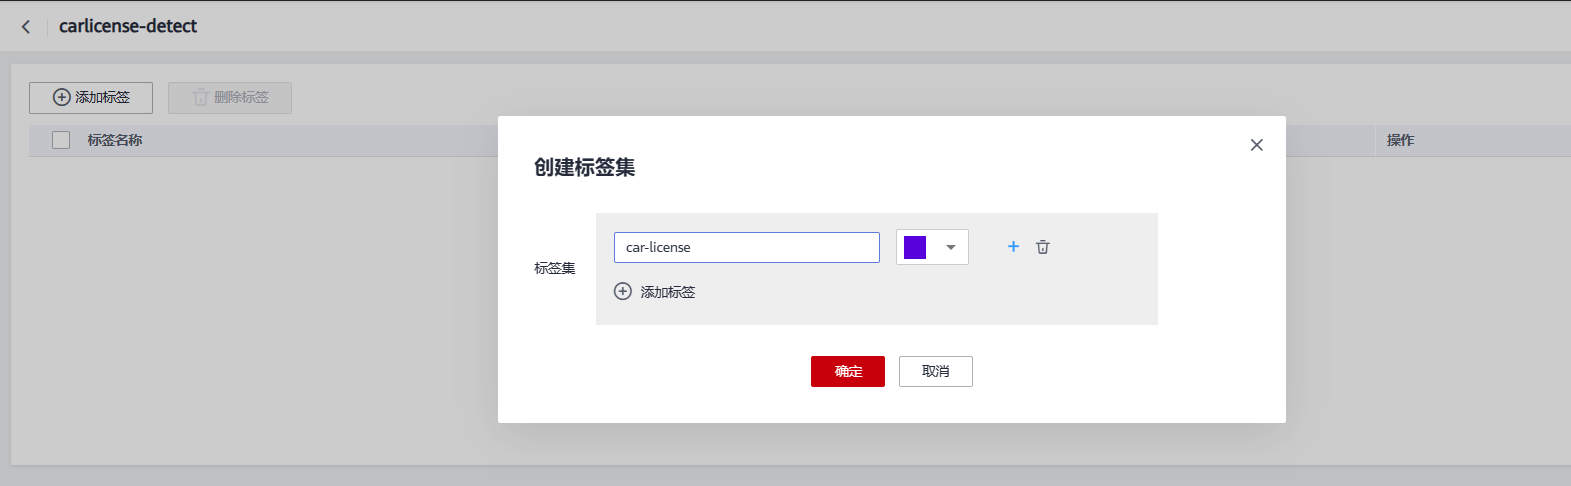Cancel the dialog with 取消
Image resolution: width=1571 pixels, height=486 pixels.
click(x=935, y=371)
